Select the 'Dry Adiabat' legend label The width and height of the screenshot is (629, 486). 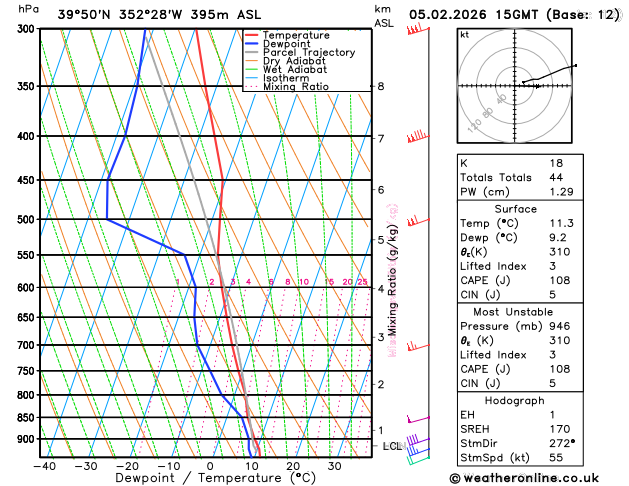point(294,61)
